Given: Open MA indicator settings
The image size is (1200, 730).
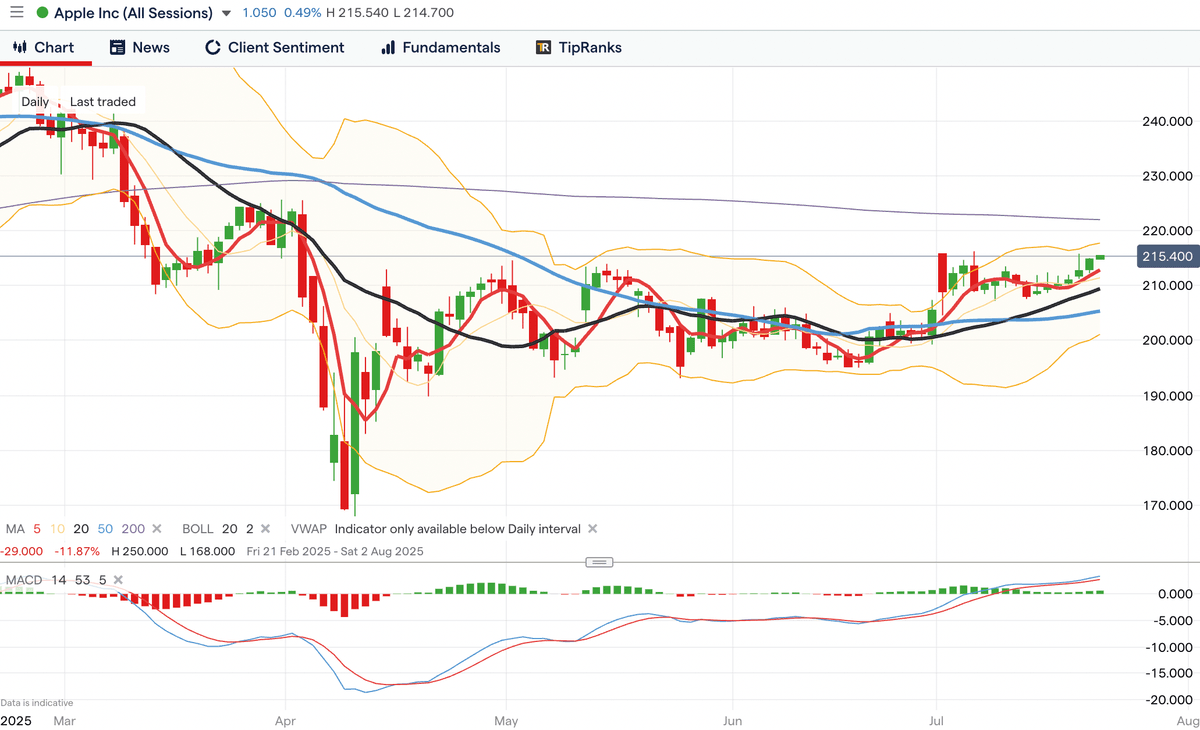Looking at the screenshot, I should 15,528.
